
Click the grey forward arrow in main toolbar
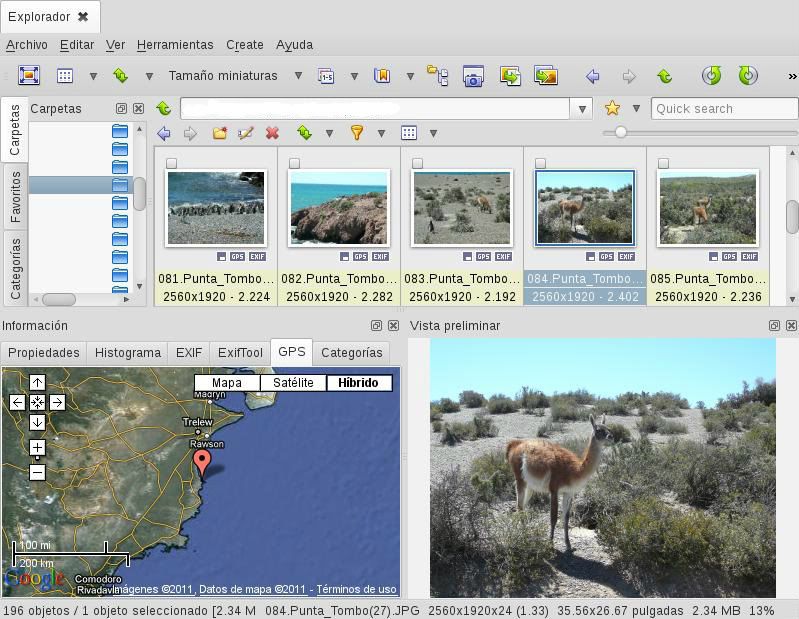629,76
